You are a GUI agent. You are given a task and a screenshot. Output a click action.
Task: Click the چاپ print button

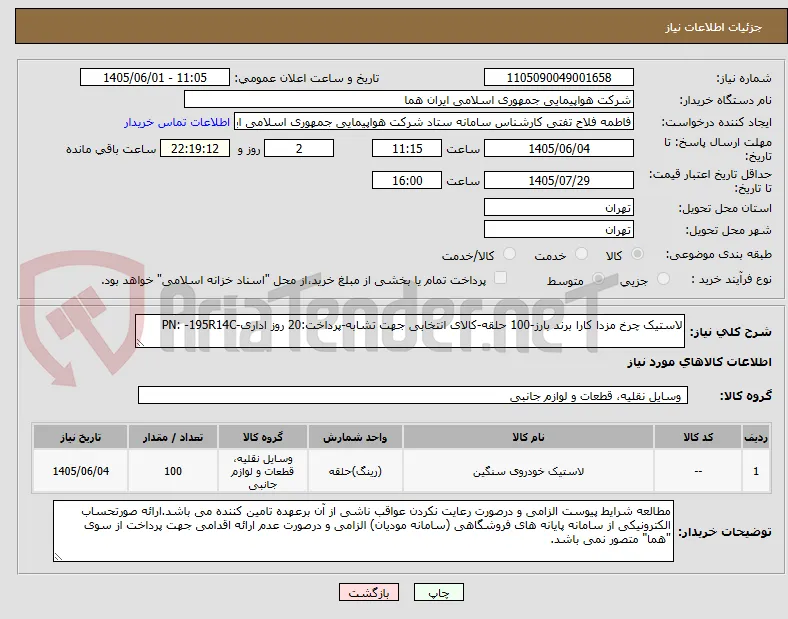pos(439,592)
